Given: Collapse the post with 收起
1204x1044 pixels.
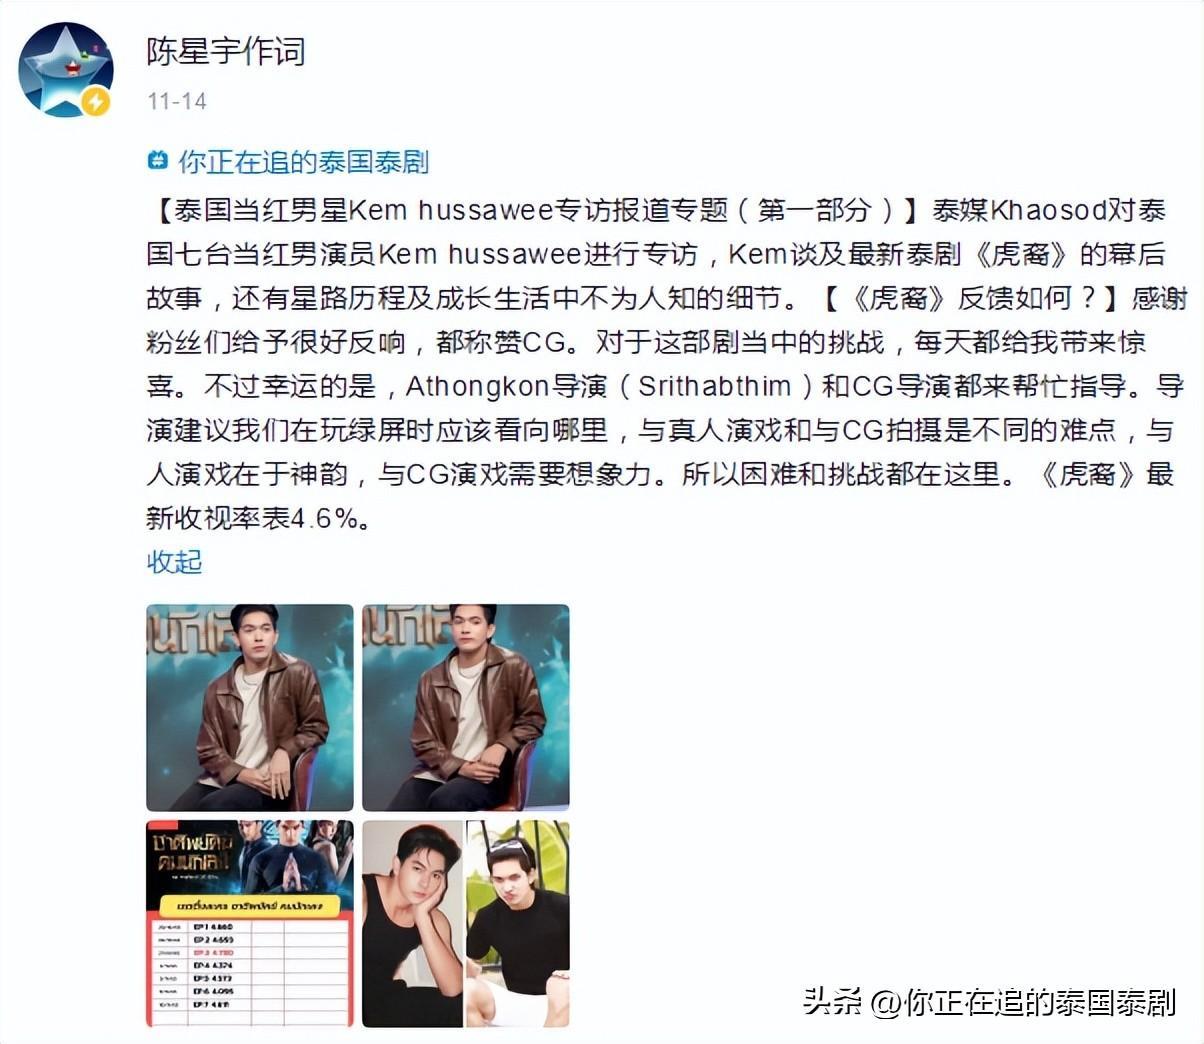Looking at the screenshot, I should tap(174, 562).
